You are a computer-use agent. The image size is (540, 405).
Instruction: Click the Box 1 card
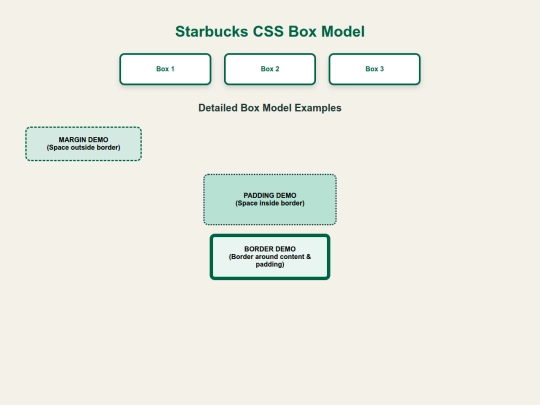pos(165,69)
